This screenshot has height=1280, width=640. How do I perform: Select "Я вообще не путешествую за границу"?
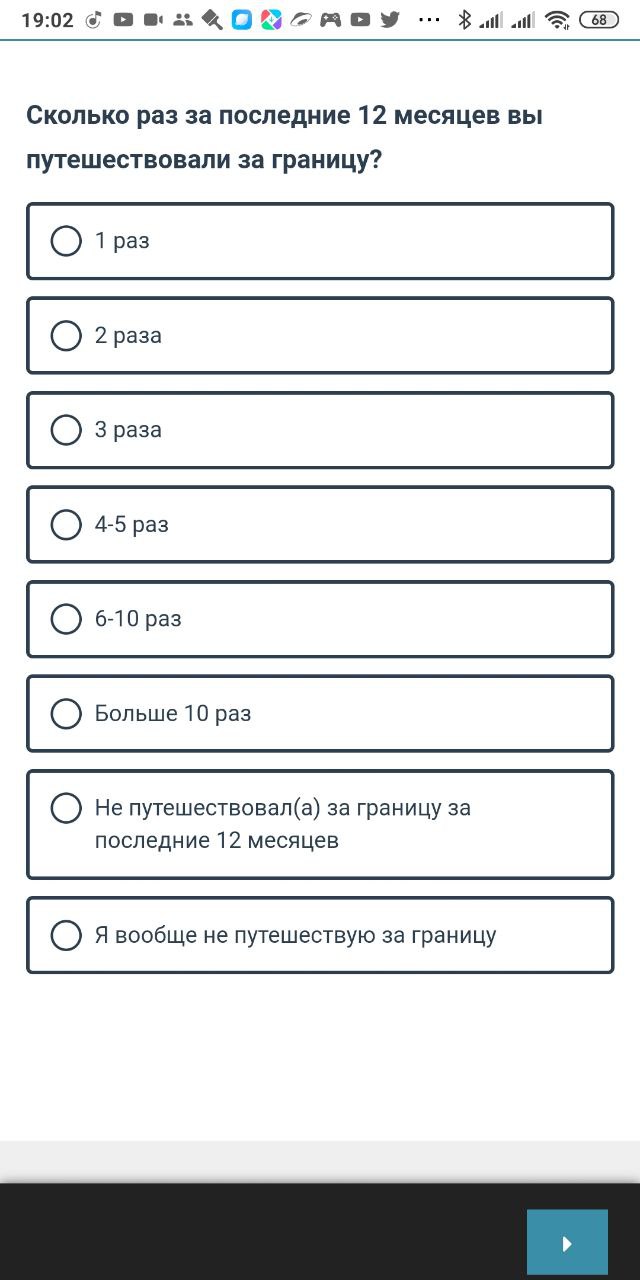click(x=320, y=935)
